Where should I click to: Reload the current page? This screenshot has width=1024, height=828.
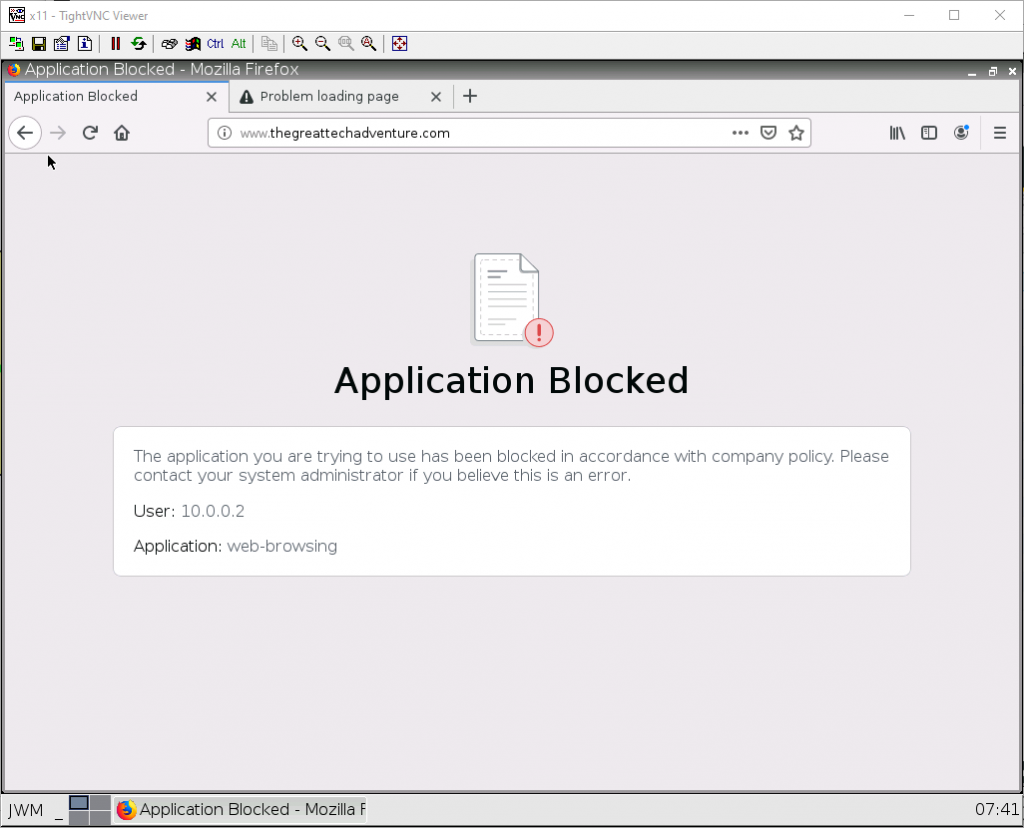90,132
